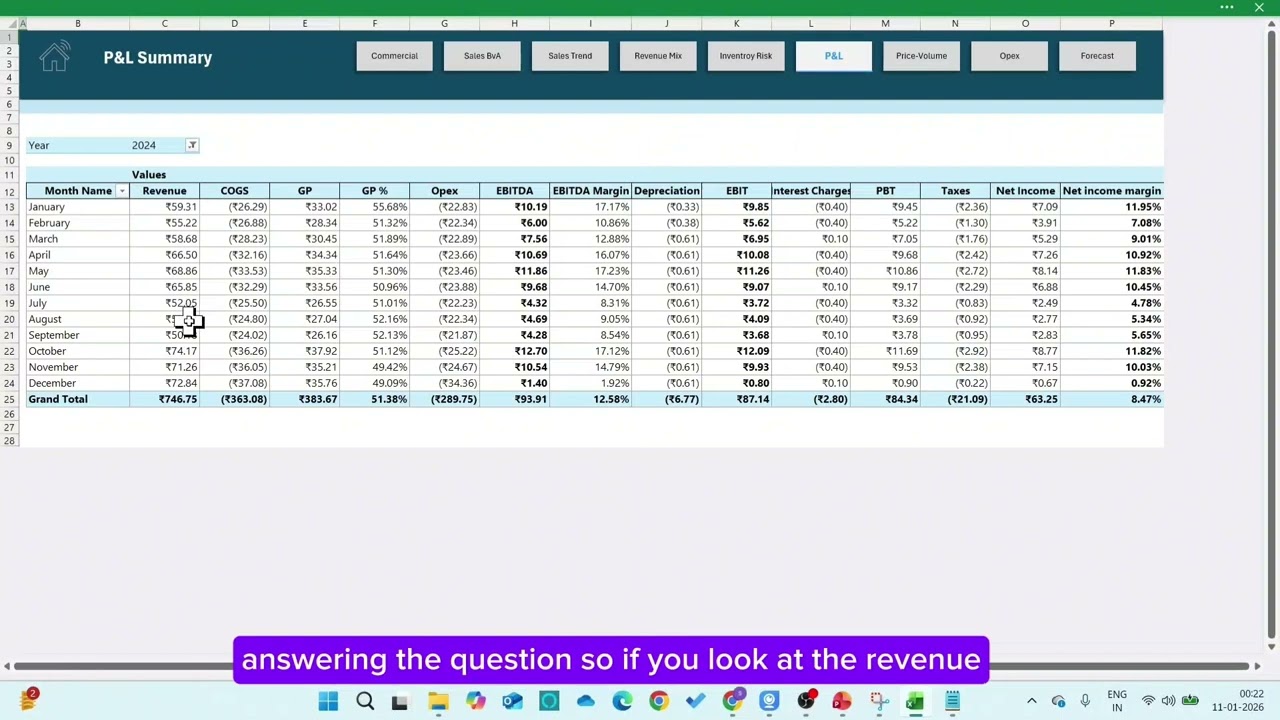Open the Forecast navigation button
The image size is (1280, 720).
1097,56
